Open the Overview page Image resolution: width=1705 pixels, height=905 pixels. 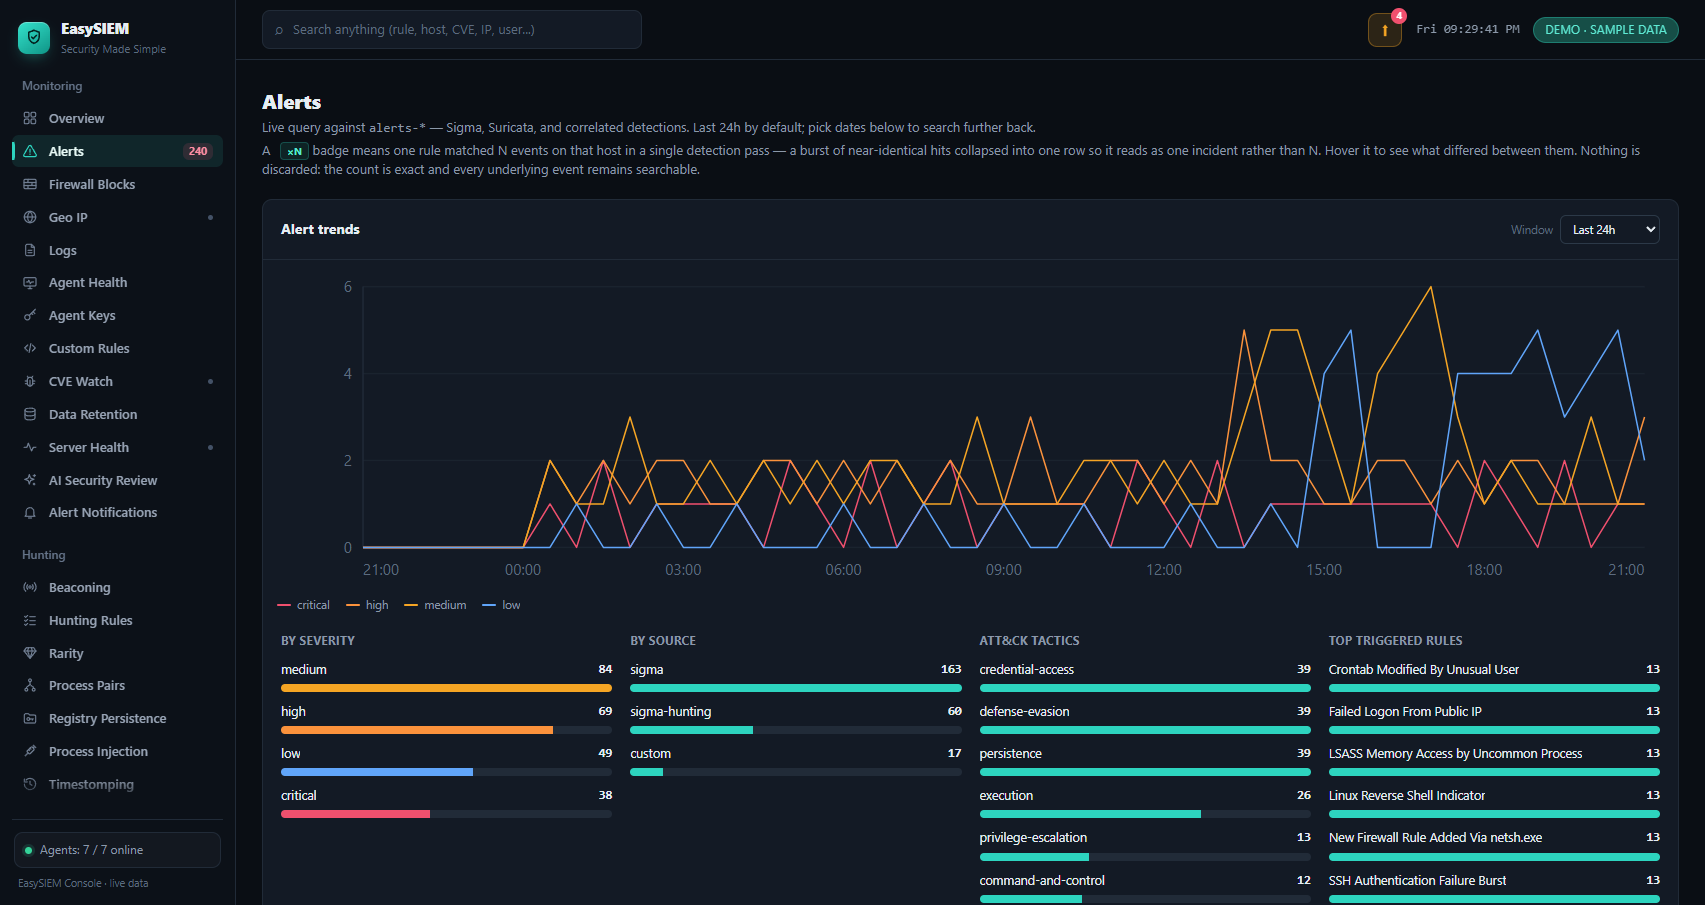(x=117, y=118)
